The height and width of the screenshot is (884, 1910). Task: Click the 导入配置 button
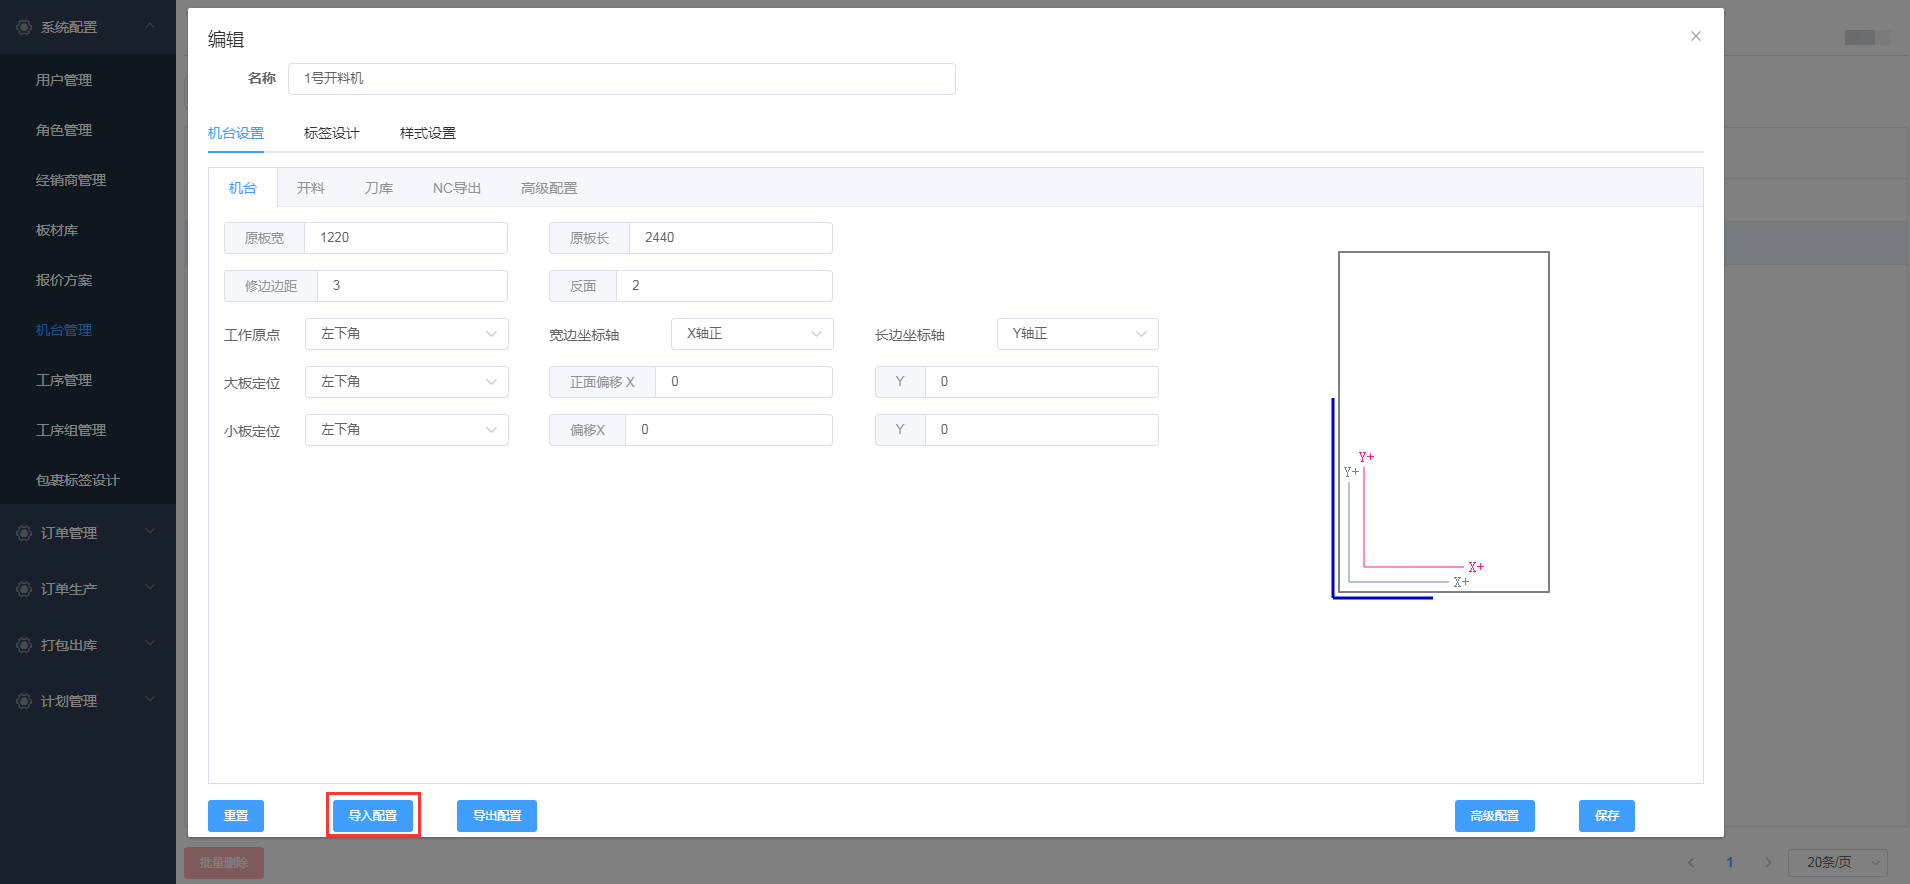(x=372, y=816)
